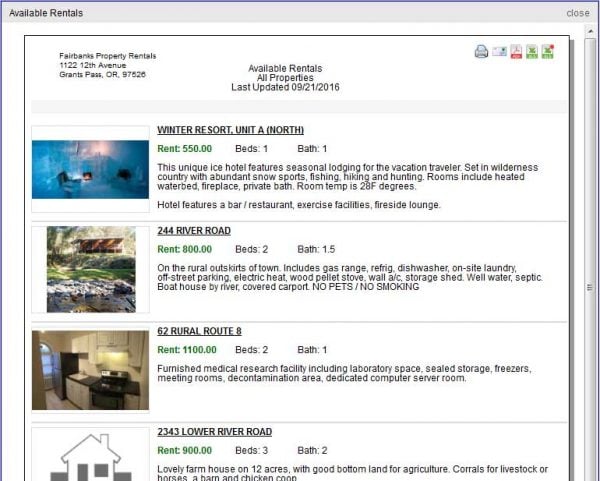Click the Fairbanks Property Rentals company name

(107, 56)
